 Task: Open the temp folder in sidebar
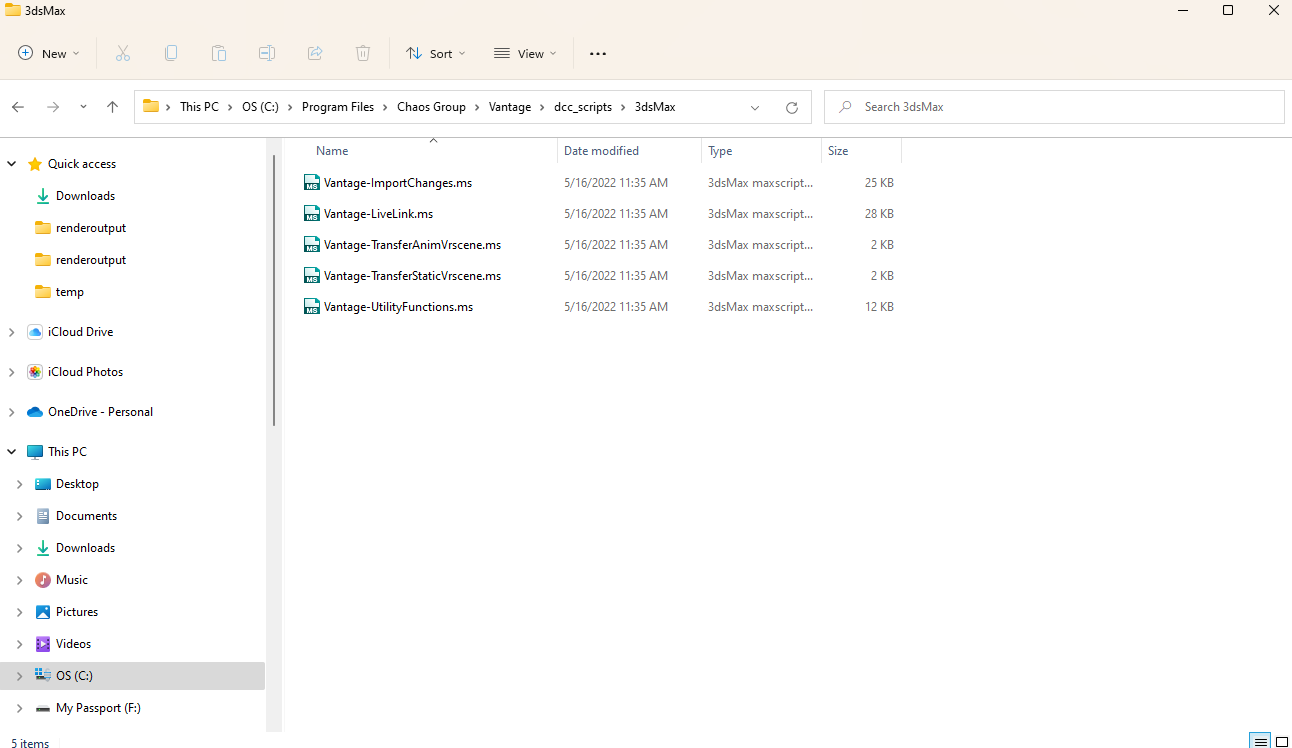(70, 292)
